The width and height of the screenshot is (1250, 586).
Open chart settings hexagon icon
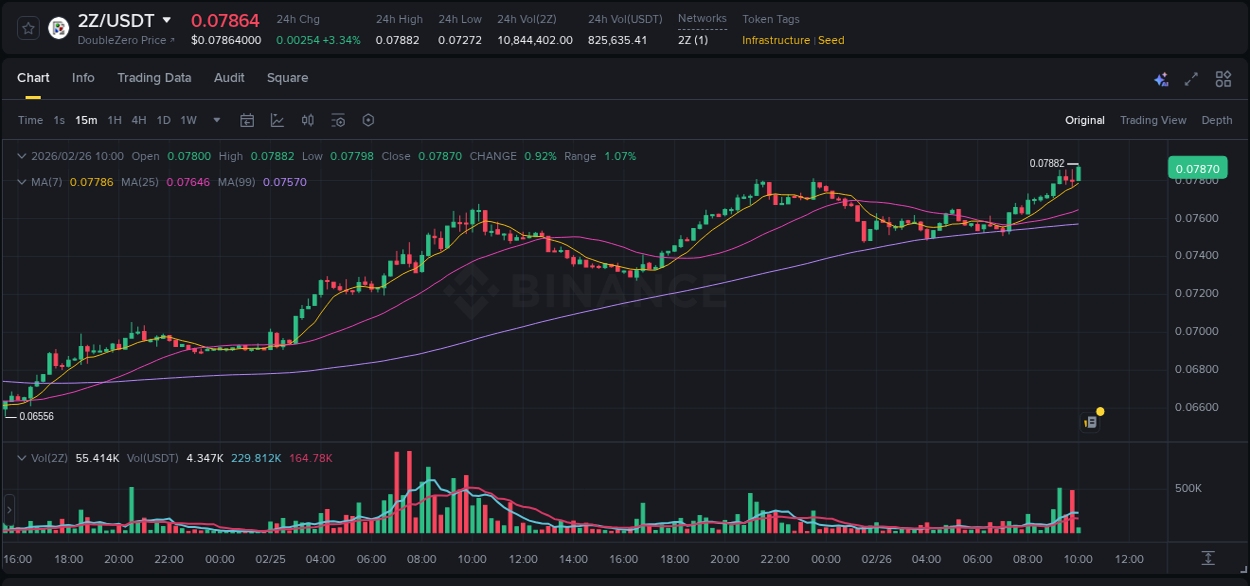[x=368, y=120]
